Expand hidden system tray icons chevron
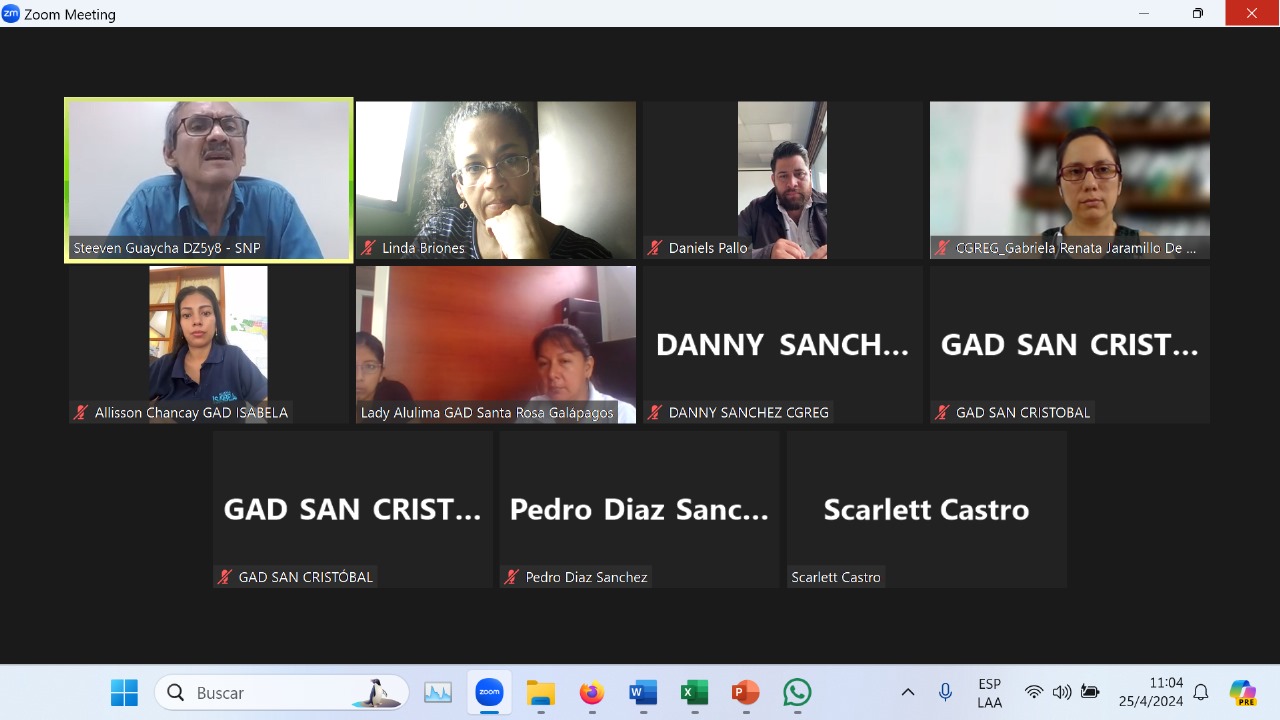The height and width of the screenshot is (720, 1280). coord(908,692)
